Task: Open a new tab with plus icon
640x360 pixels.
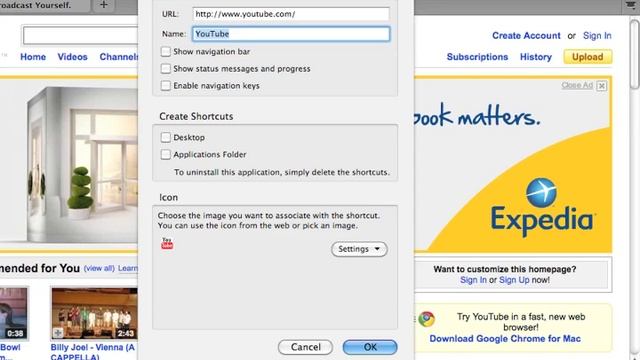Action: click(x=104, y=5)
